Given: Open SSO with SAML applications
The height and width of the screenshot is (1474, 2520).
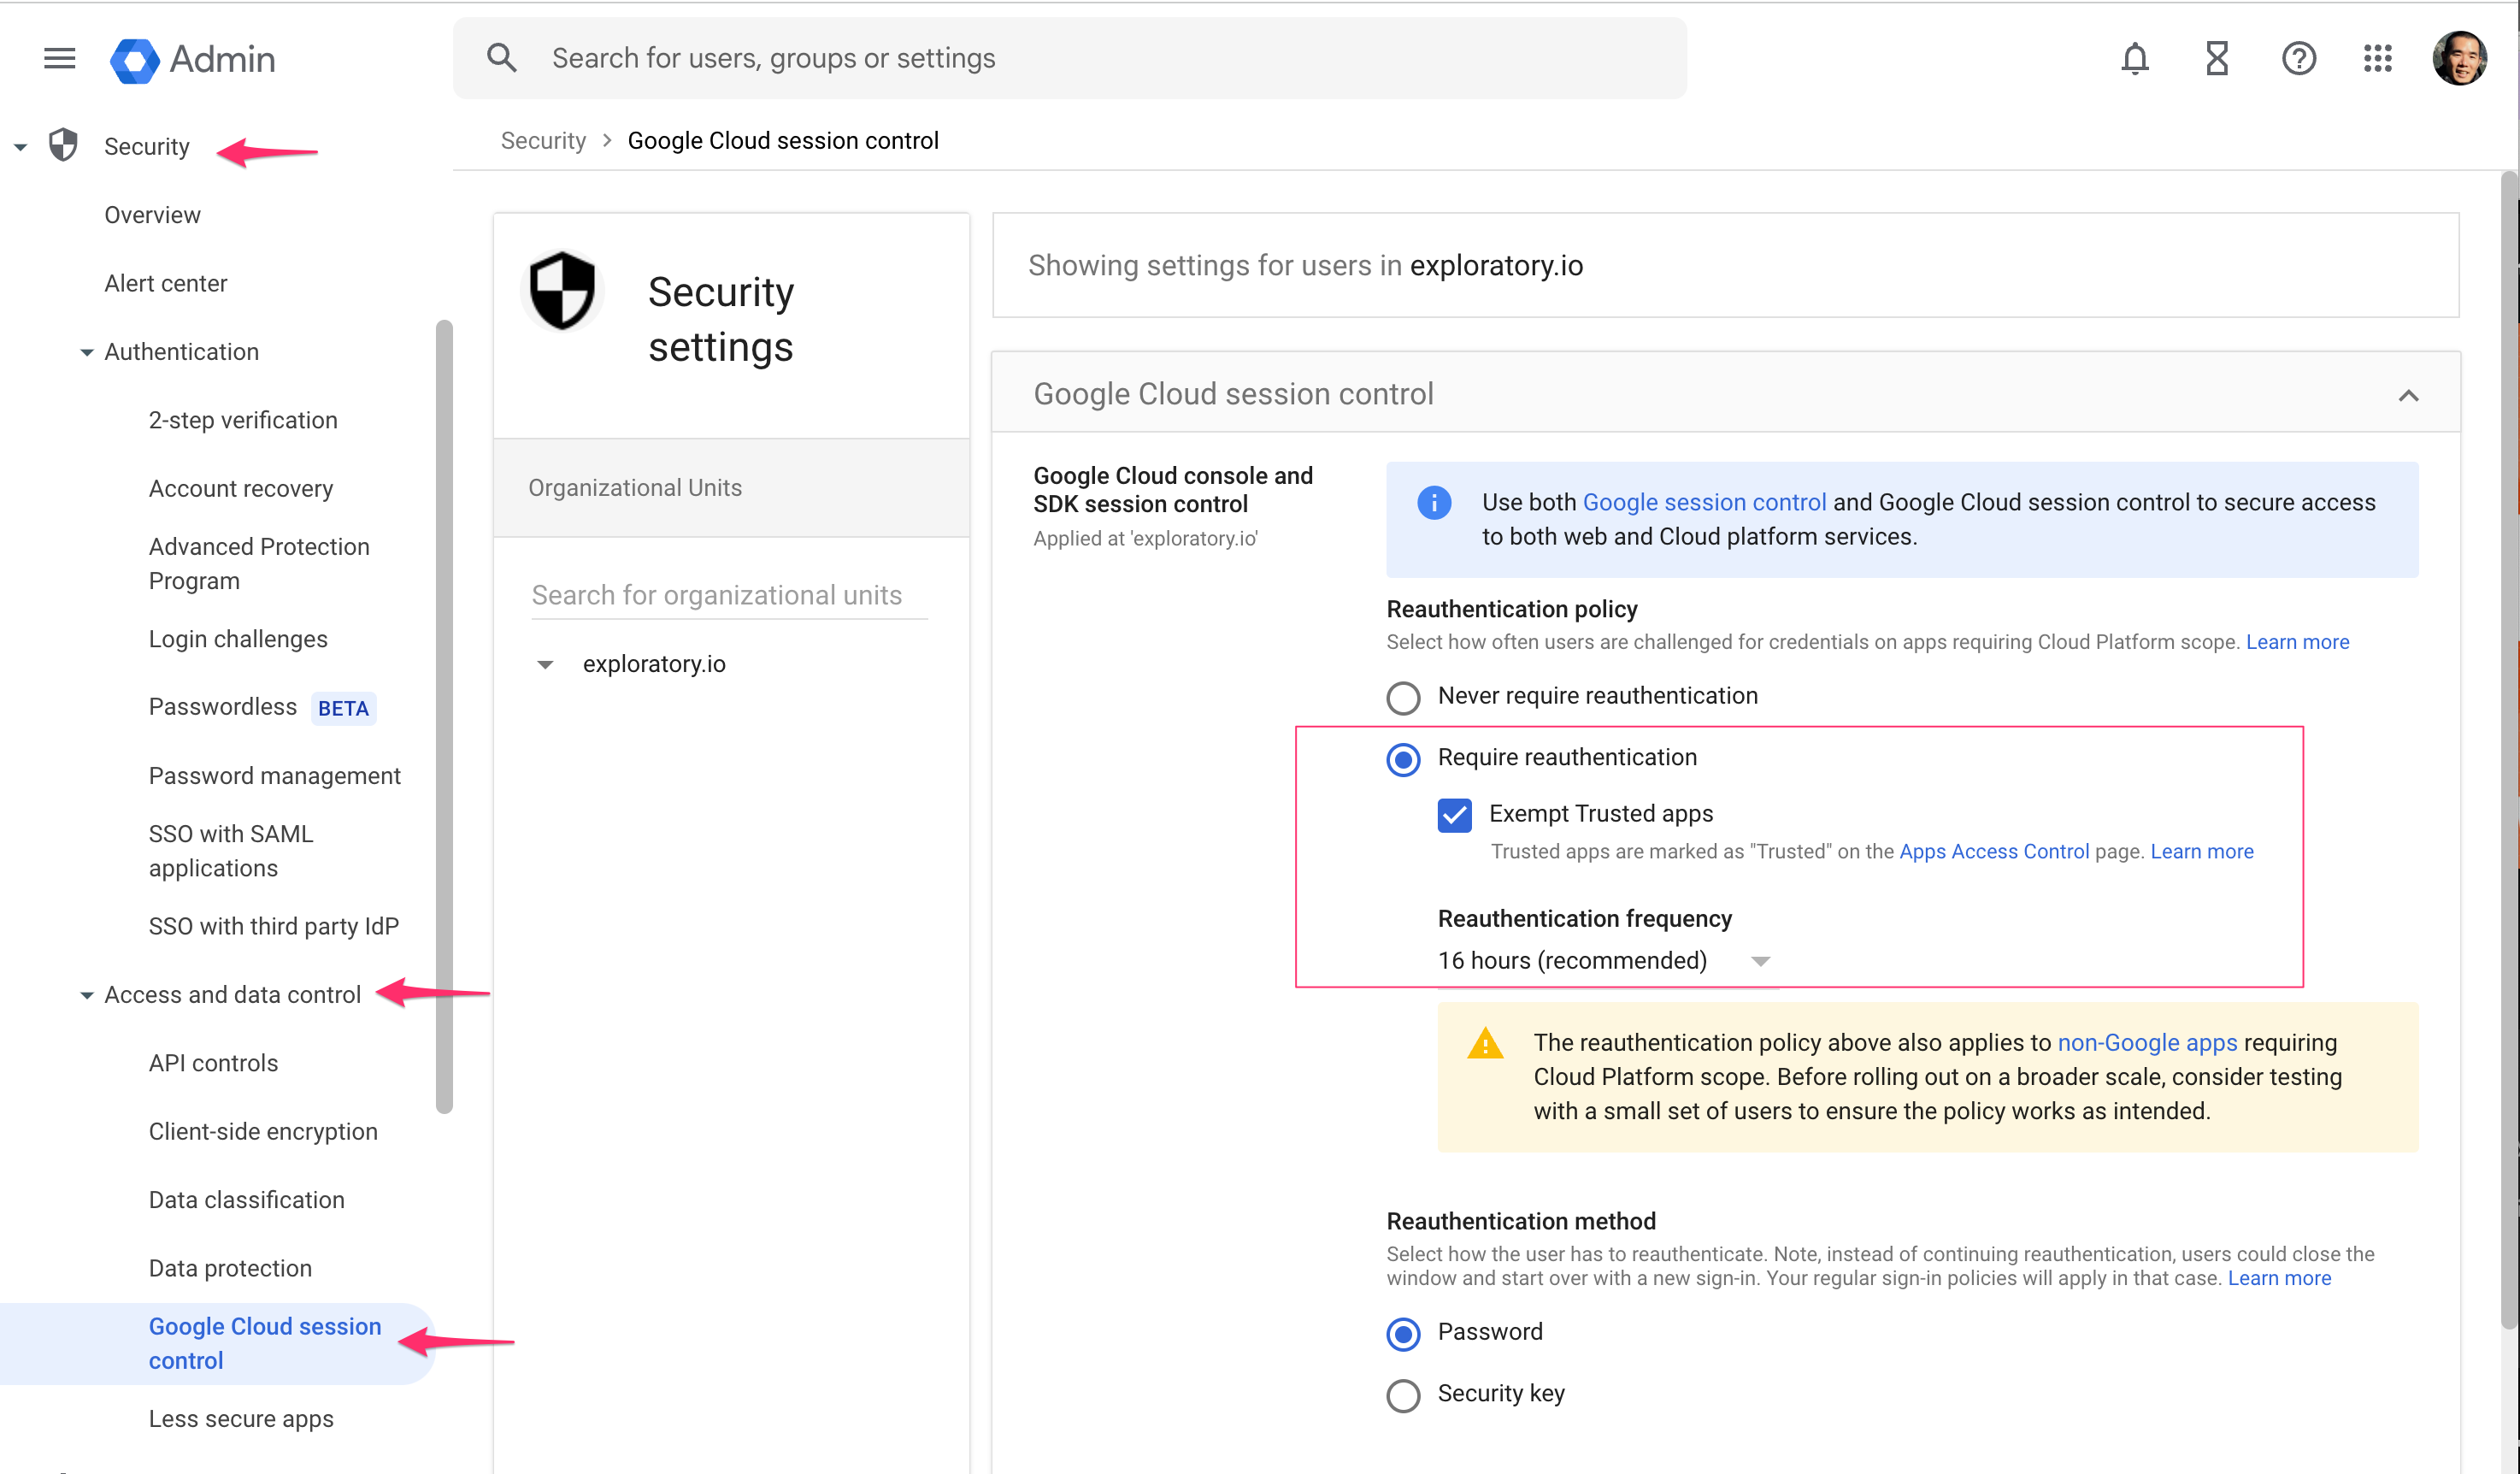Looking at the screenshot, I should [231, 851].
